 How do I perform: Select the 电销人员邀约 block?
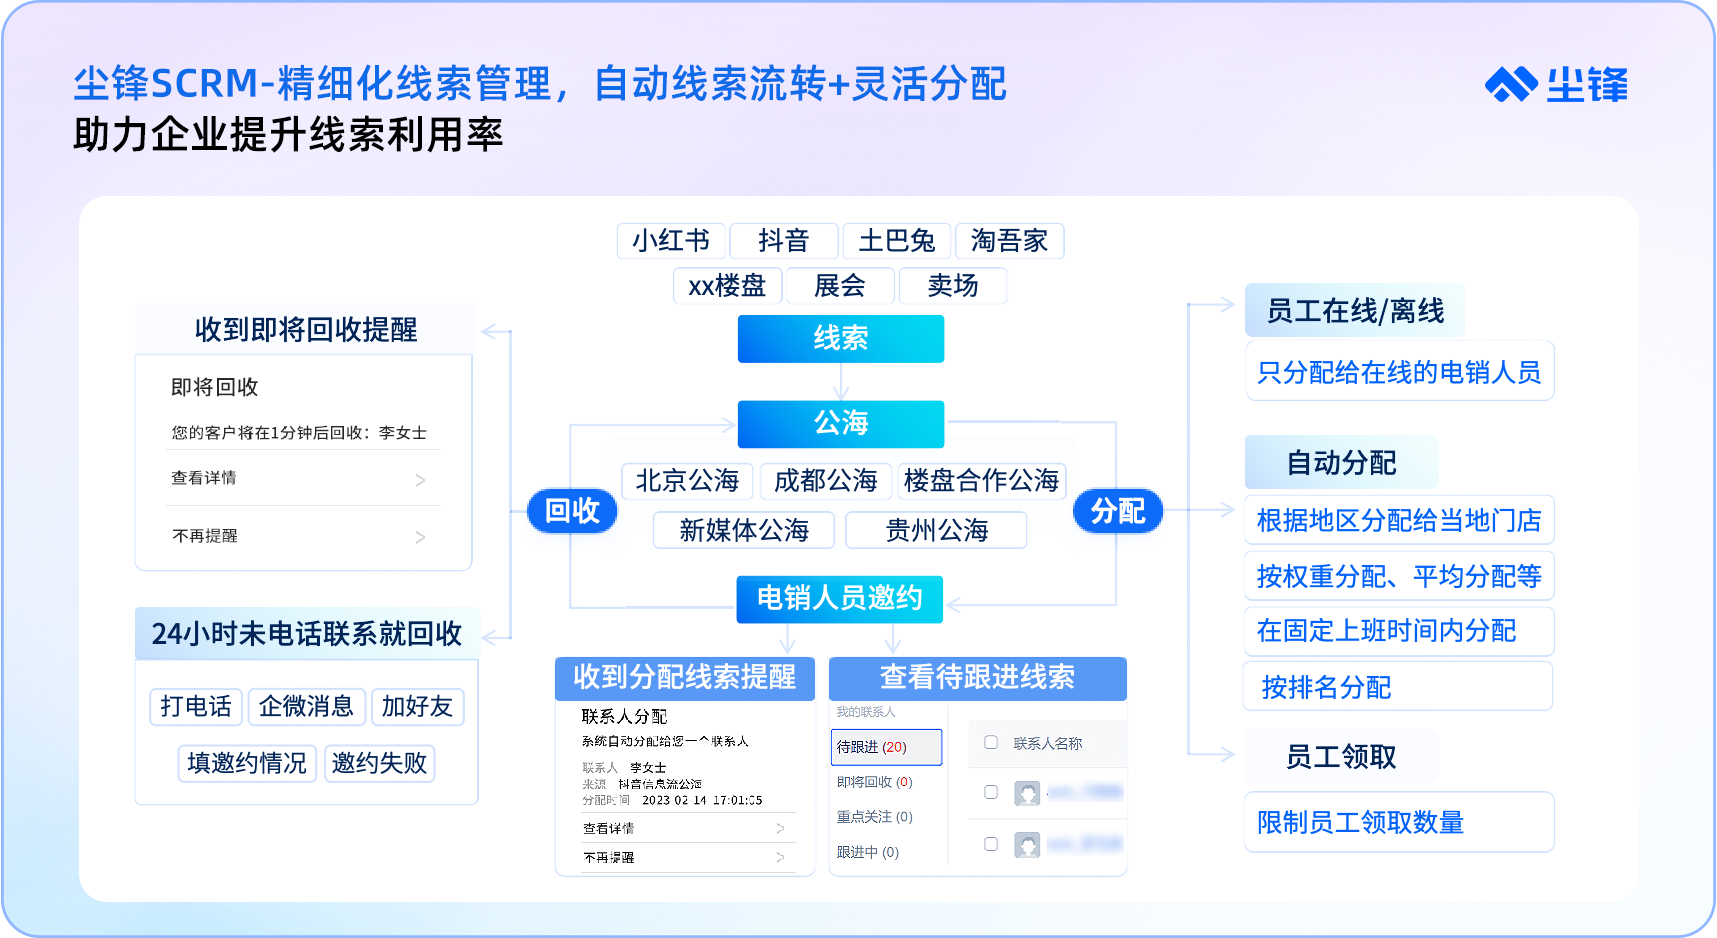click(x=839, y=598)
